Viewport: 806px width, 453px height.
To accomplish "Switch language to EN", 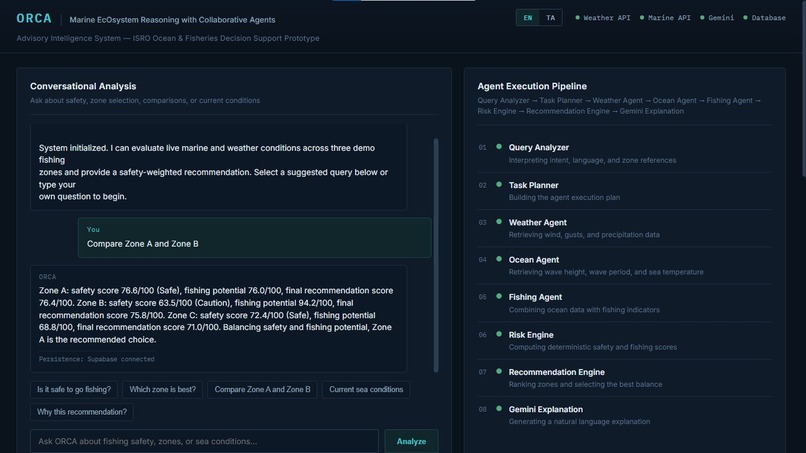I will pyautogui.click(x=527, y=18).
